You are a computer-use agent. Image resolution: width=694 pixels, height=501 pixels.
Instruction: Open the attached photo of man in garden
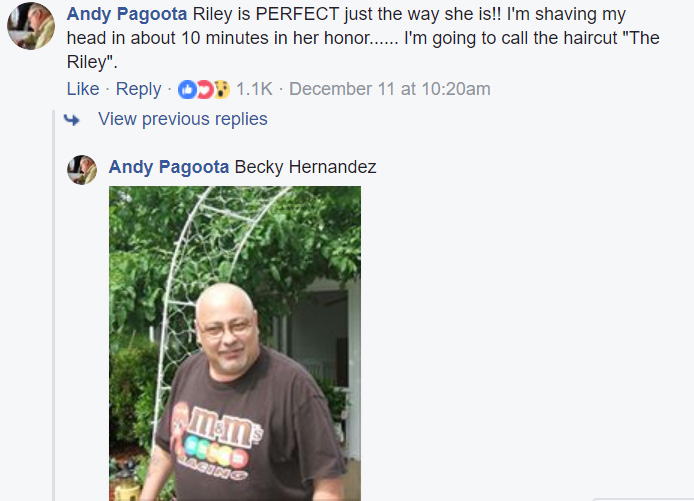[x=235, y=343]
